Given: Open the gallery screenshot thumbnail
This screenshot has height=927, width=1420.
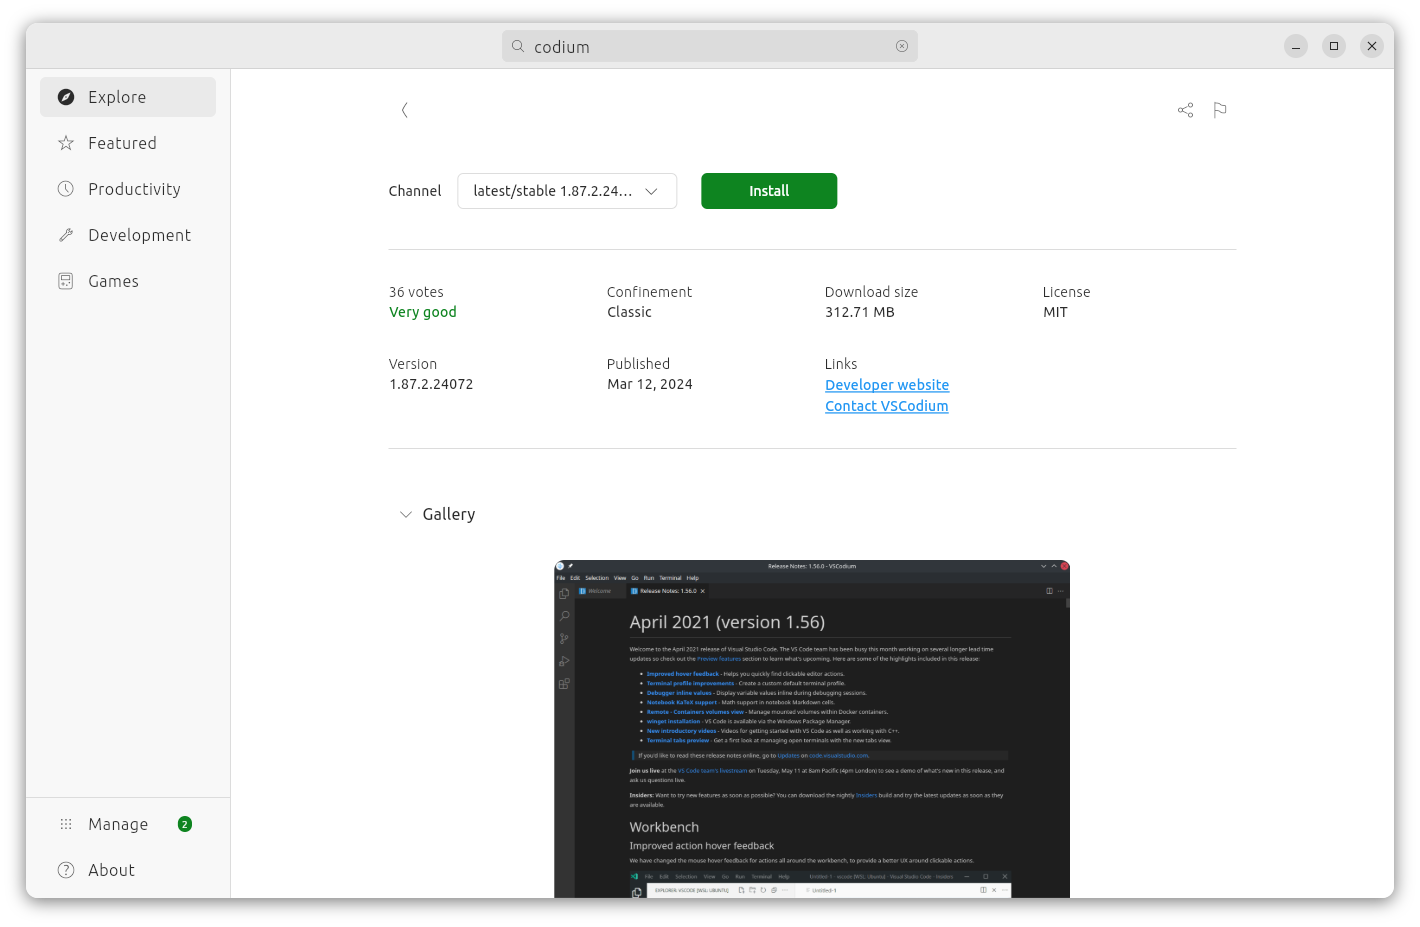Looking at the screenshot, I should [x=812, y=729].
